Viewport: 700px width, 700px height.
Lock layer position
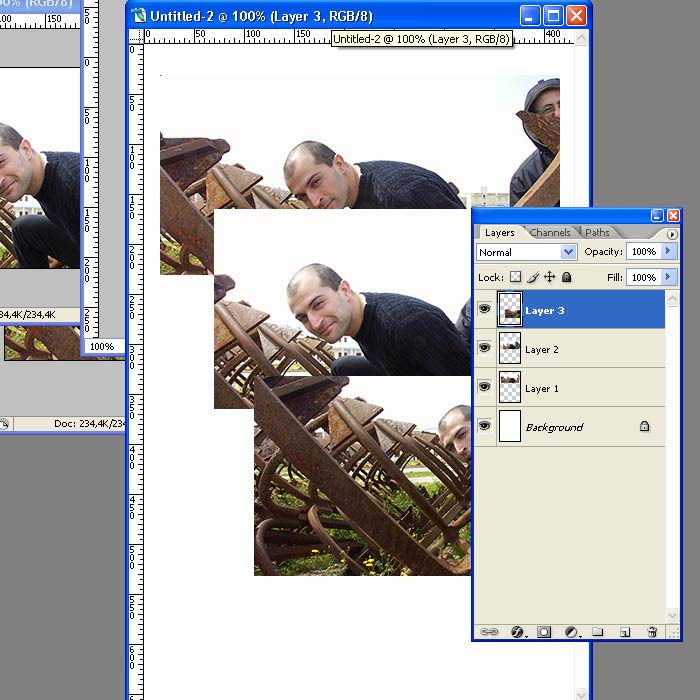(x=550, y=277)
